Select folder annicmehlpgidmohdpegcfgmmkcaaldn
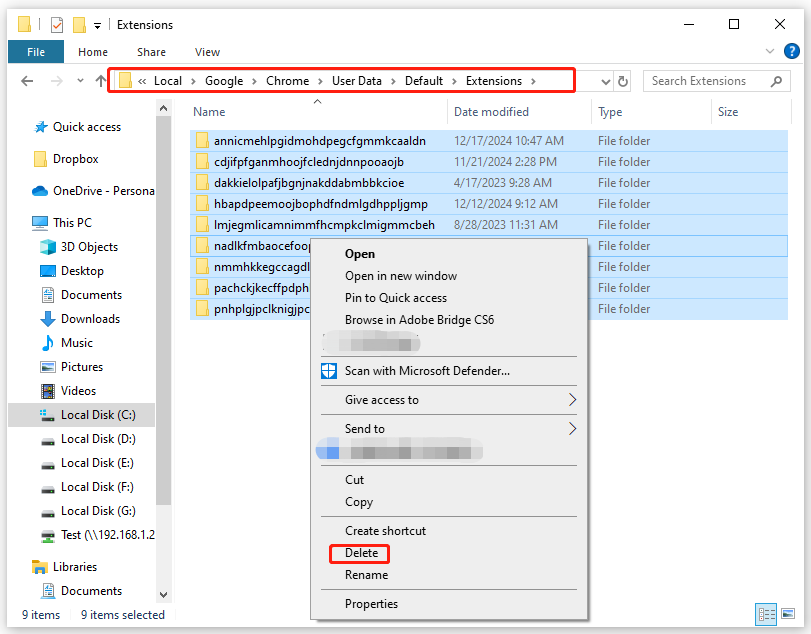This screenshot has height=634, width=811. 489,141
